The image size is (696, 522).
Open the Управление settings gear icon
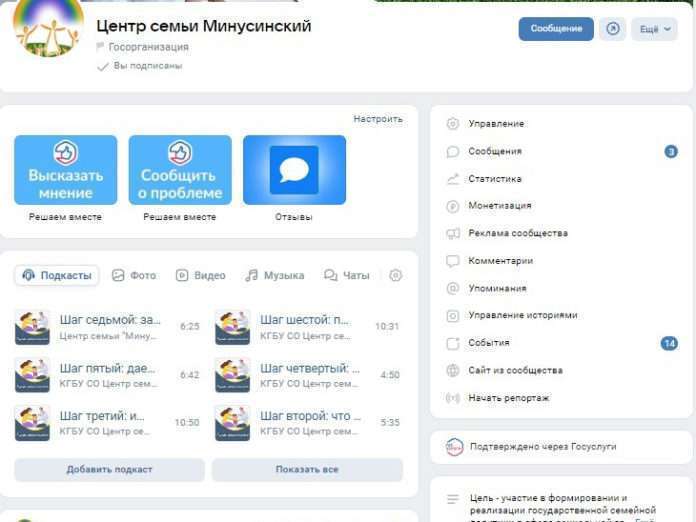(452, 124)
